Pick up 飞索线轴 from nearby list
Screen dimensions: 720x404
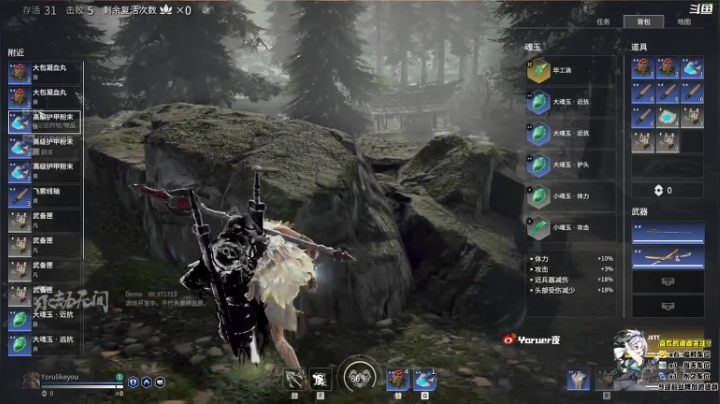tap(45, 196)
